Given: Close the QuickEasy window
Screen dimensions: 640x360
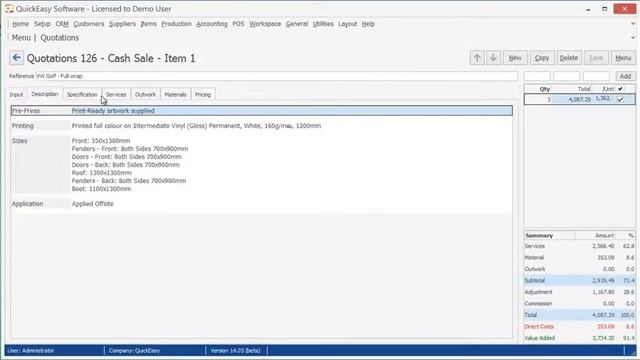Looking at the screenshot, I should tap(624, 9).
